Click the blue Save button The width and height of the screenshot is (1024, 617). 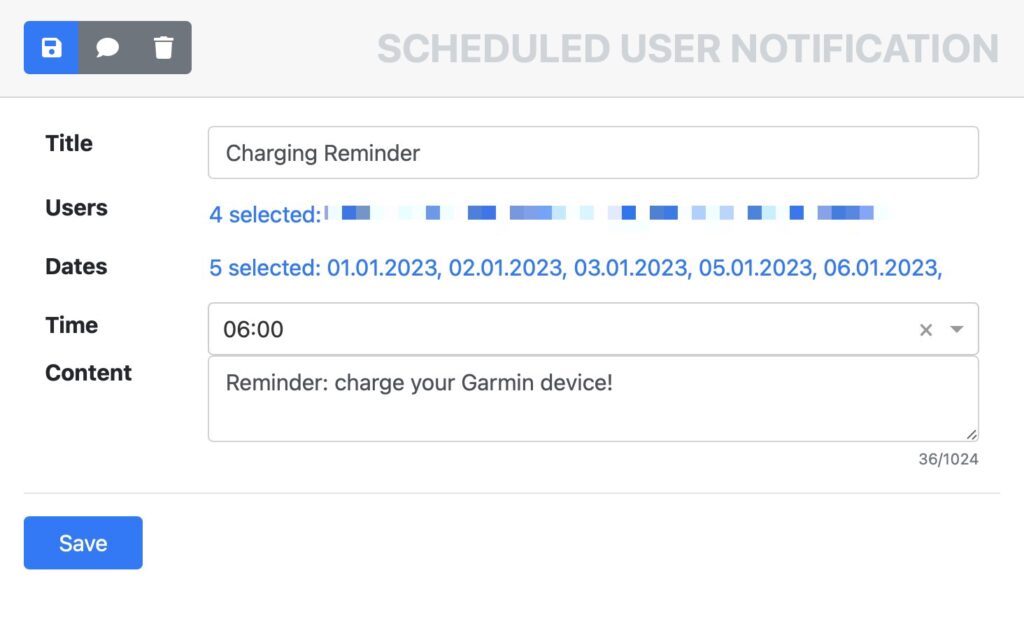pos(83,543)
